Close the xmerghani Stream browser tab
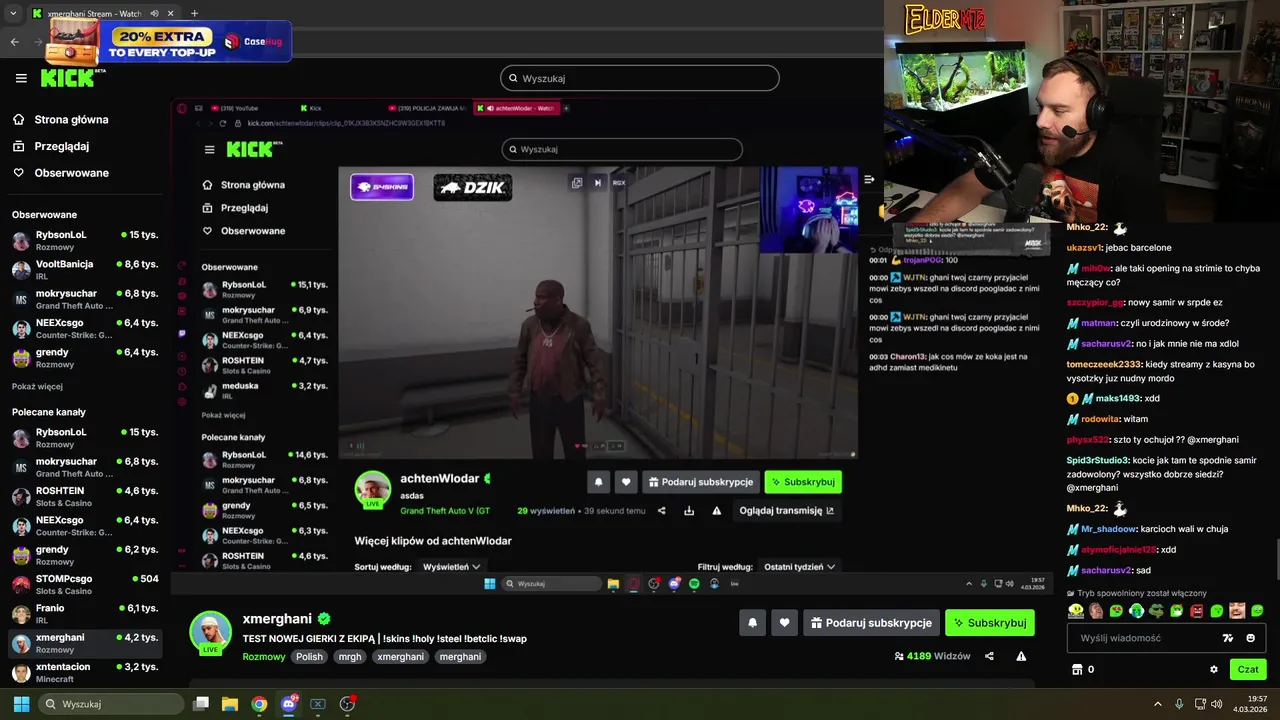Image resolution: width=1280 pixels, height=720 pixels. [x=171, y=14]
